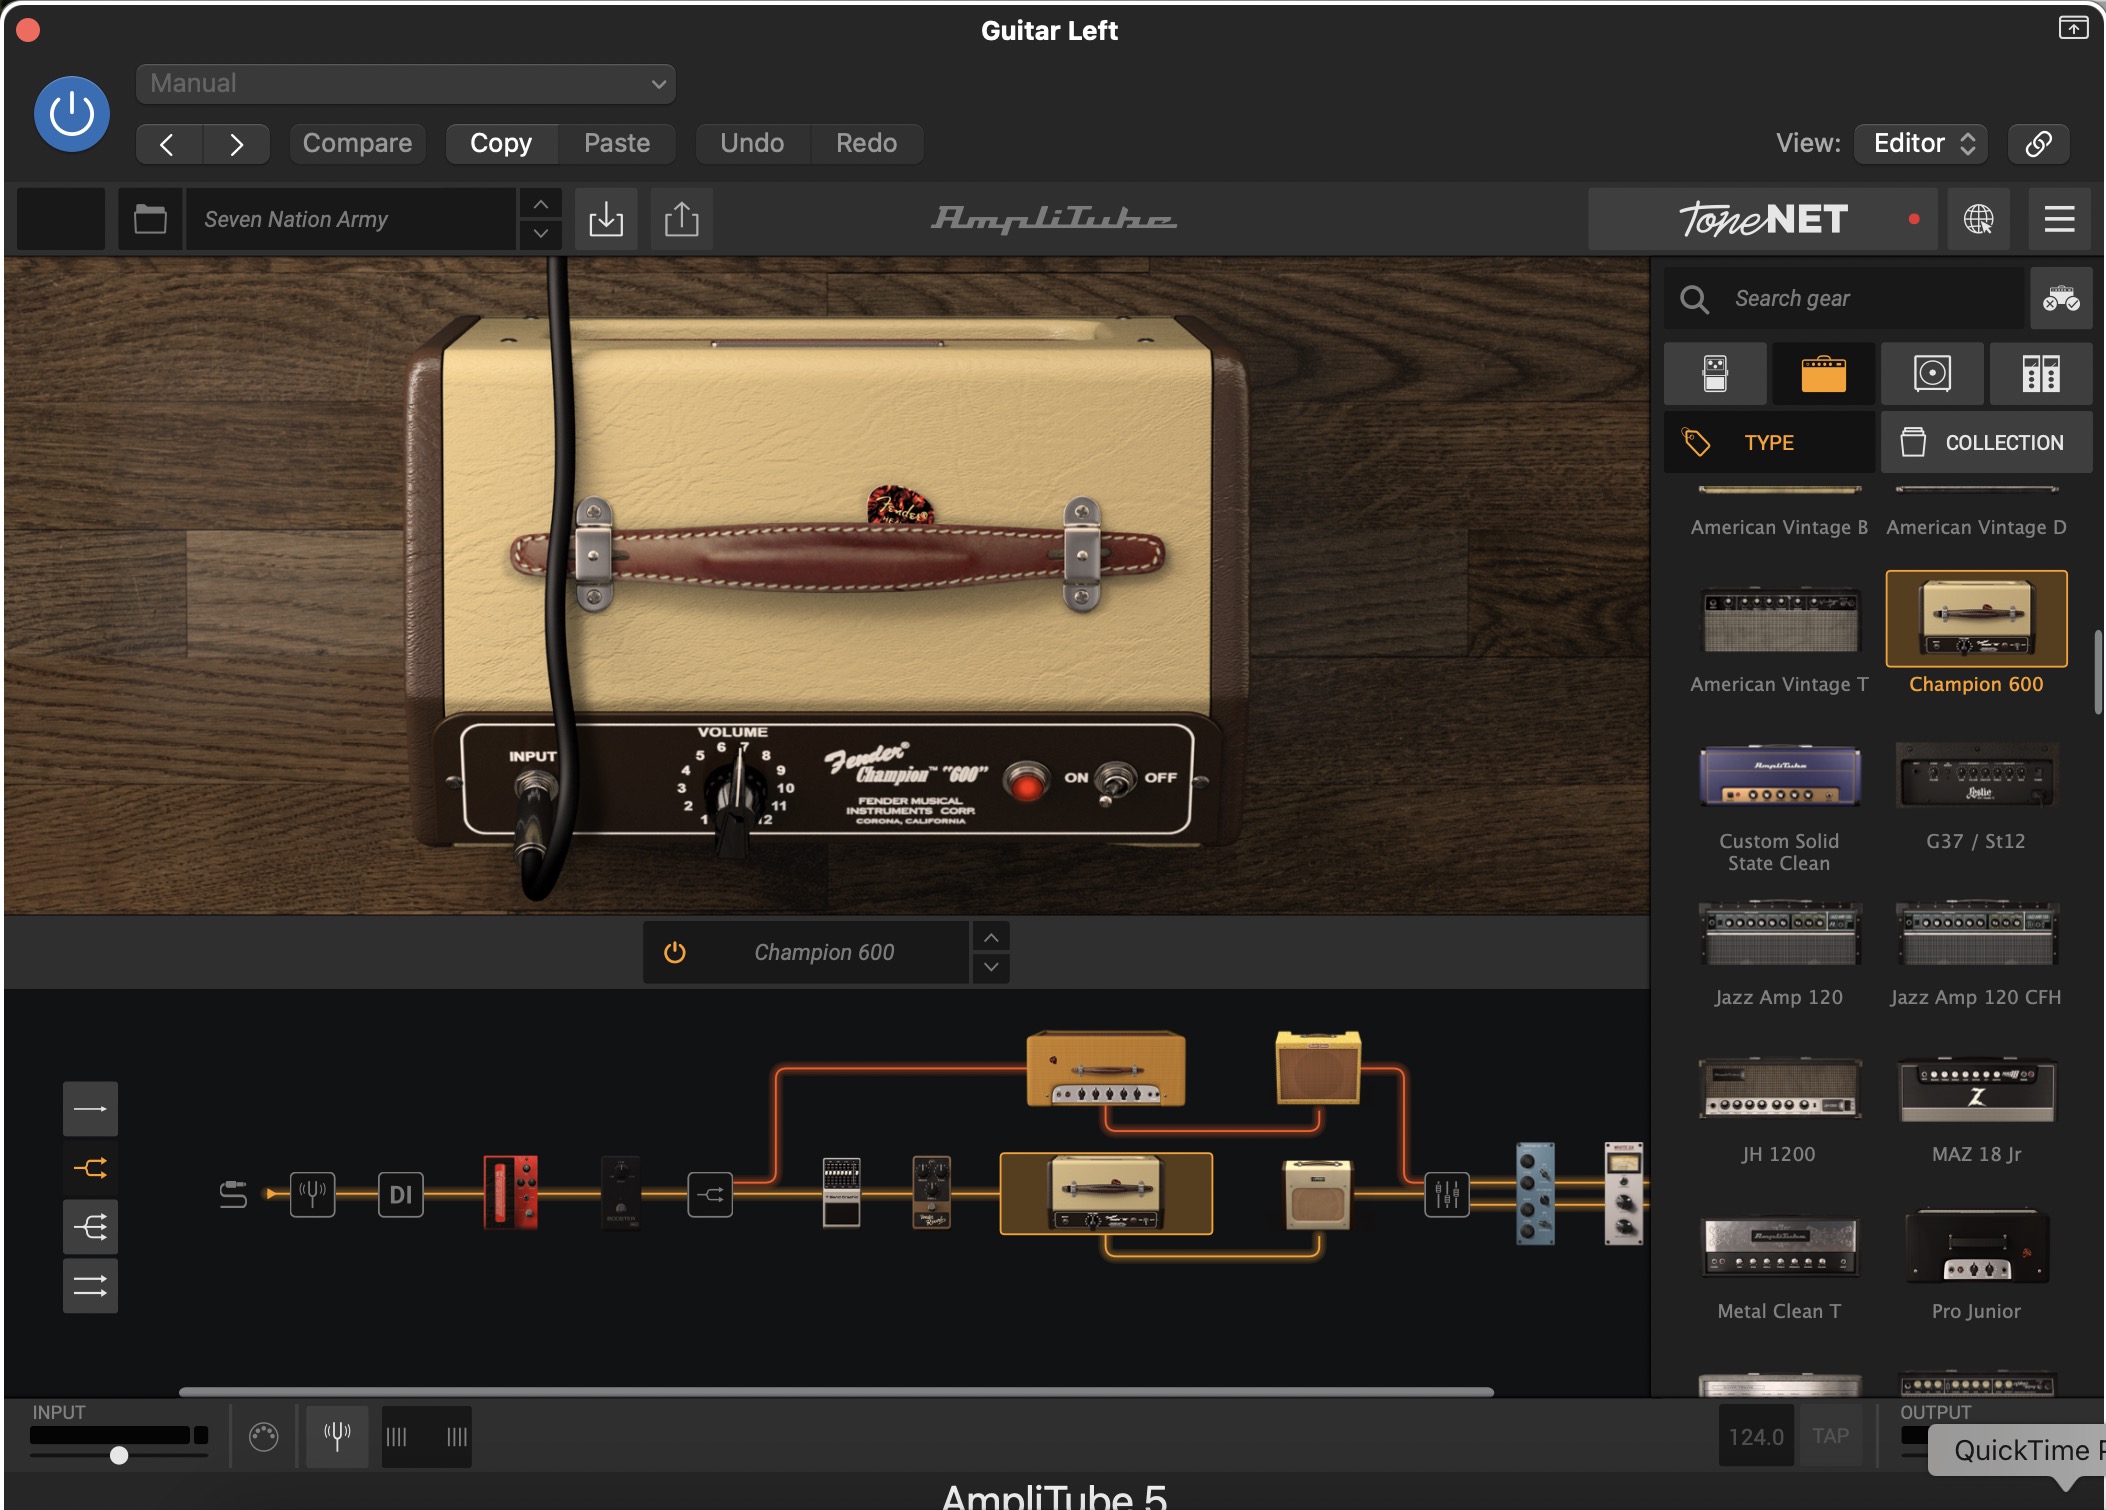This screenshot has width=2106, height=1510.
Task: Step preset down with the lower chevron
Action: tap(540, 234)
